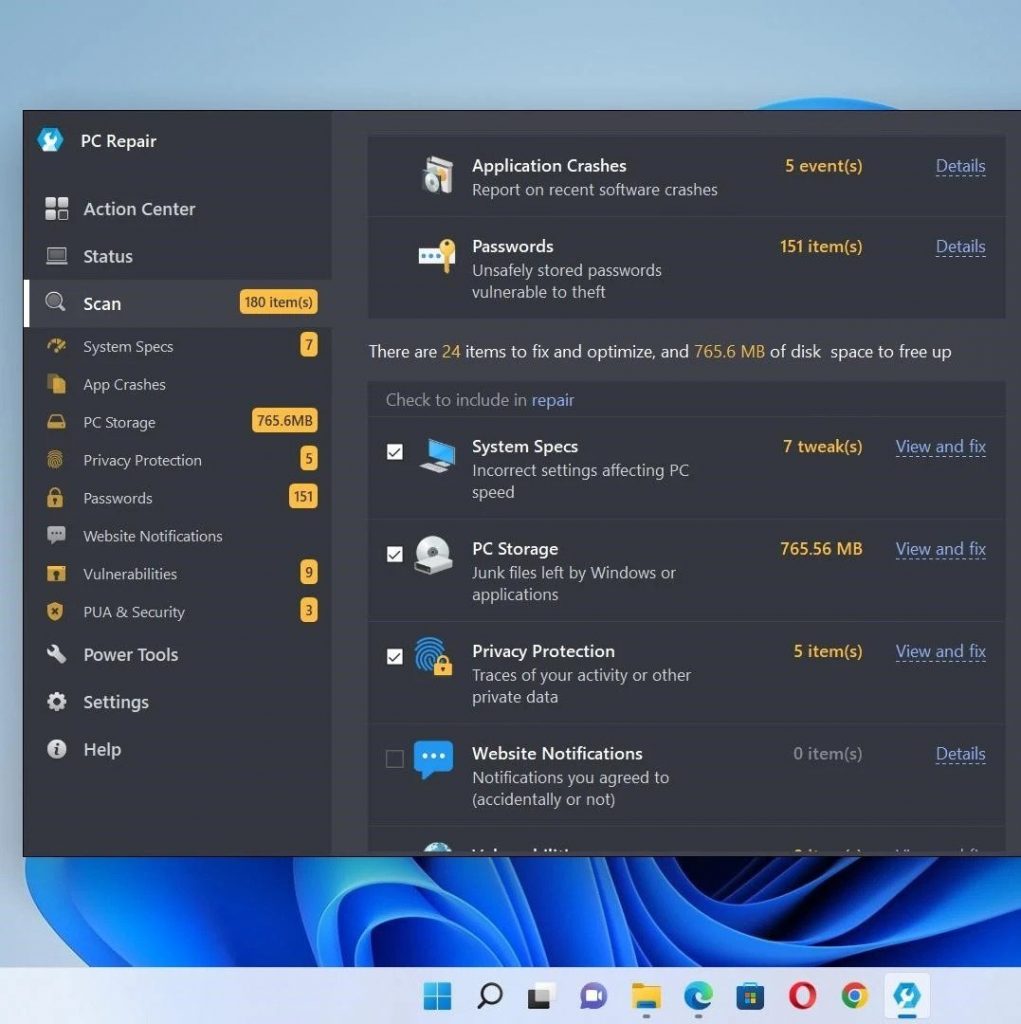
Task: Uncheck the System Specs checkbox
Action: (395, 452)
